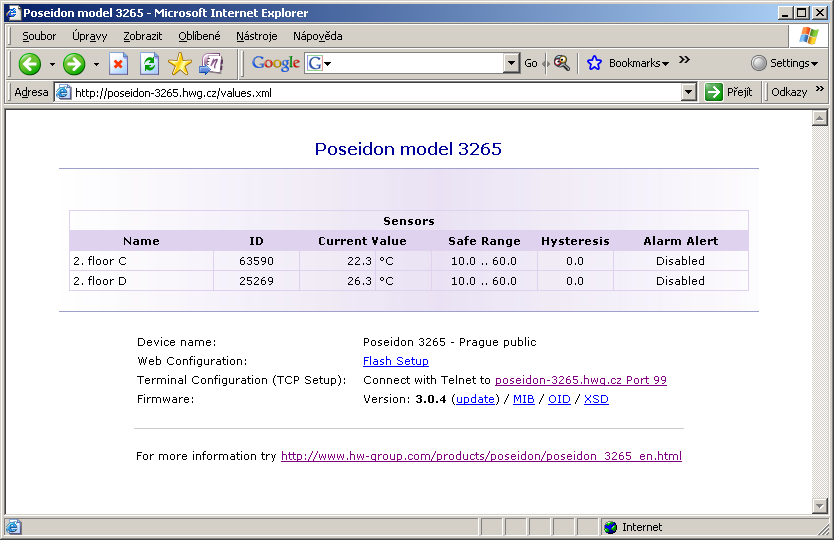Click the 'Hysteresis' column header
Image resolution: width=834 pixels, height=540 pixels.
[x=576, y=241]
